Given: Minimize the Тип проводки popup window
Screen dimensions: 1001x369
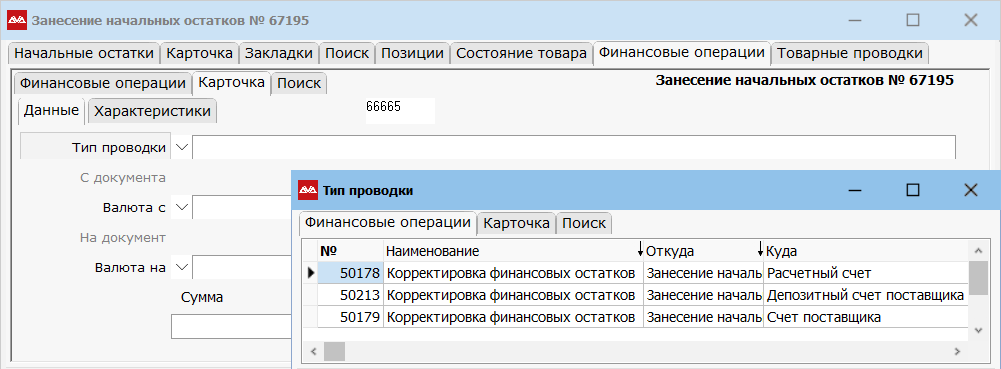Looking at the screenshot, I should (x=856, y=190).
